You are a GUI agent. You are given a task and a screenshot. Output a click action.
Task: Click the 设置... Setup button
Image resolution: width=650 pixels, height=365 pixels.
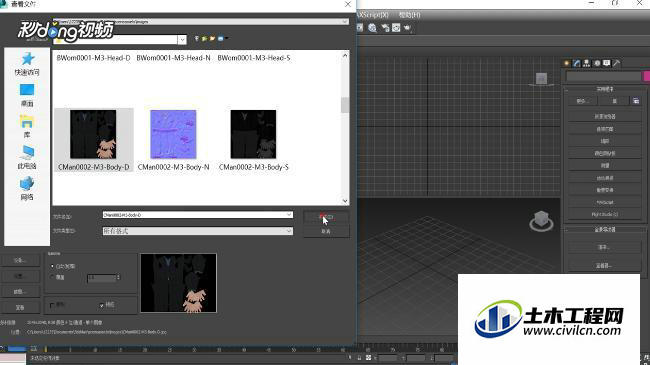[20, 276]
